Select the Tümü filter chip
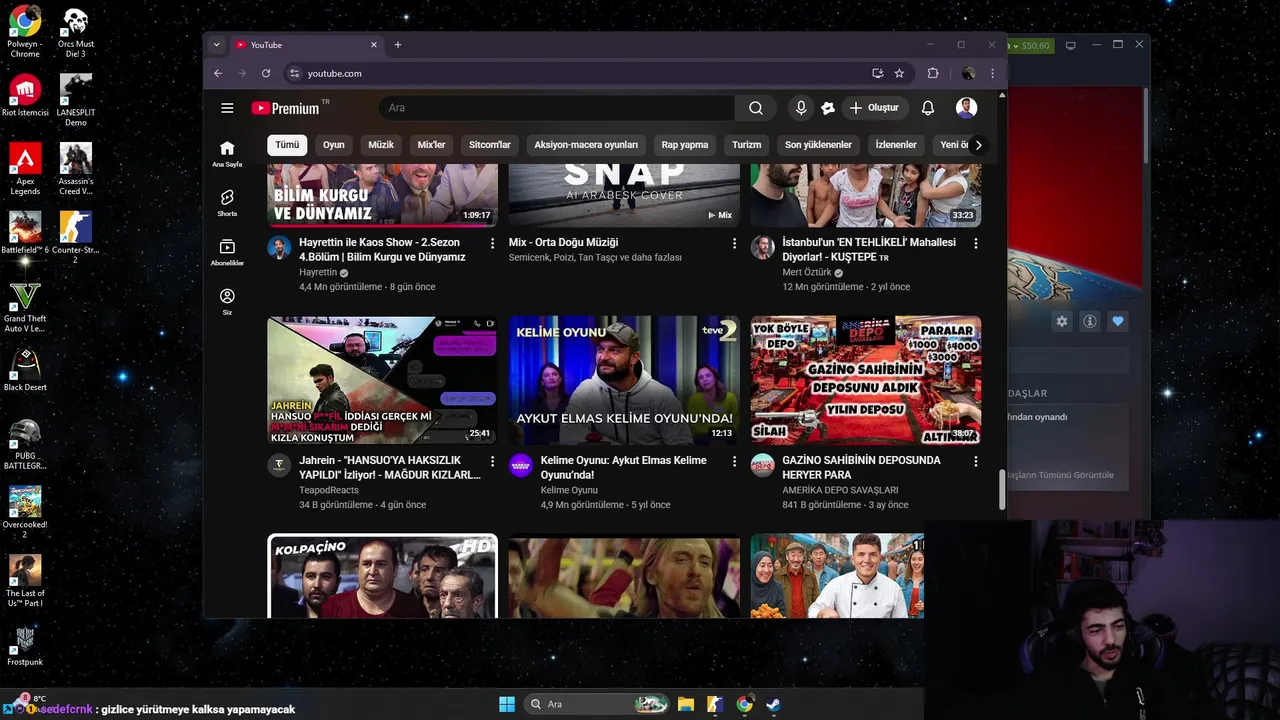Image resolution: width=1280 pixels, height=720 pixels. (287, 145)
